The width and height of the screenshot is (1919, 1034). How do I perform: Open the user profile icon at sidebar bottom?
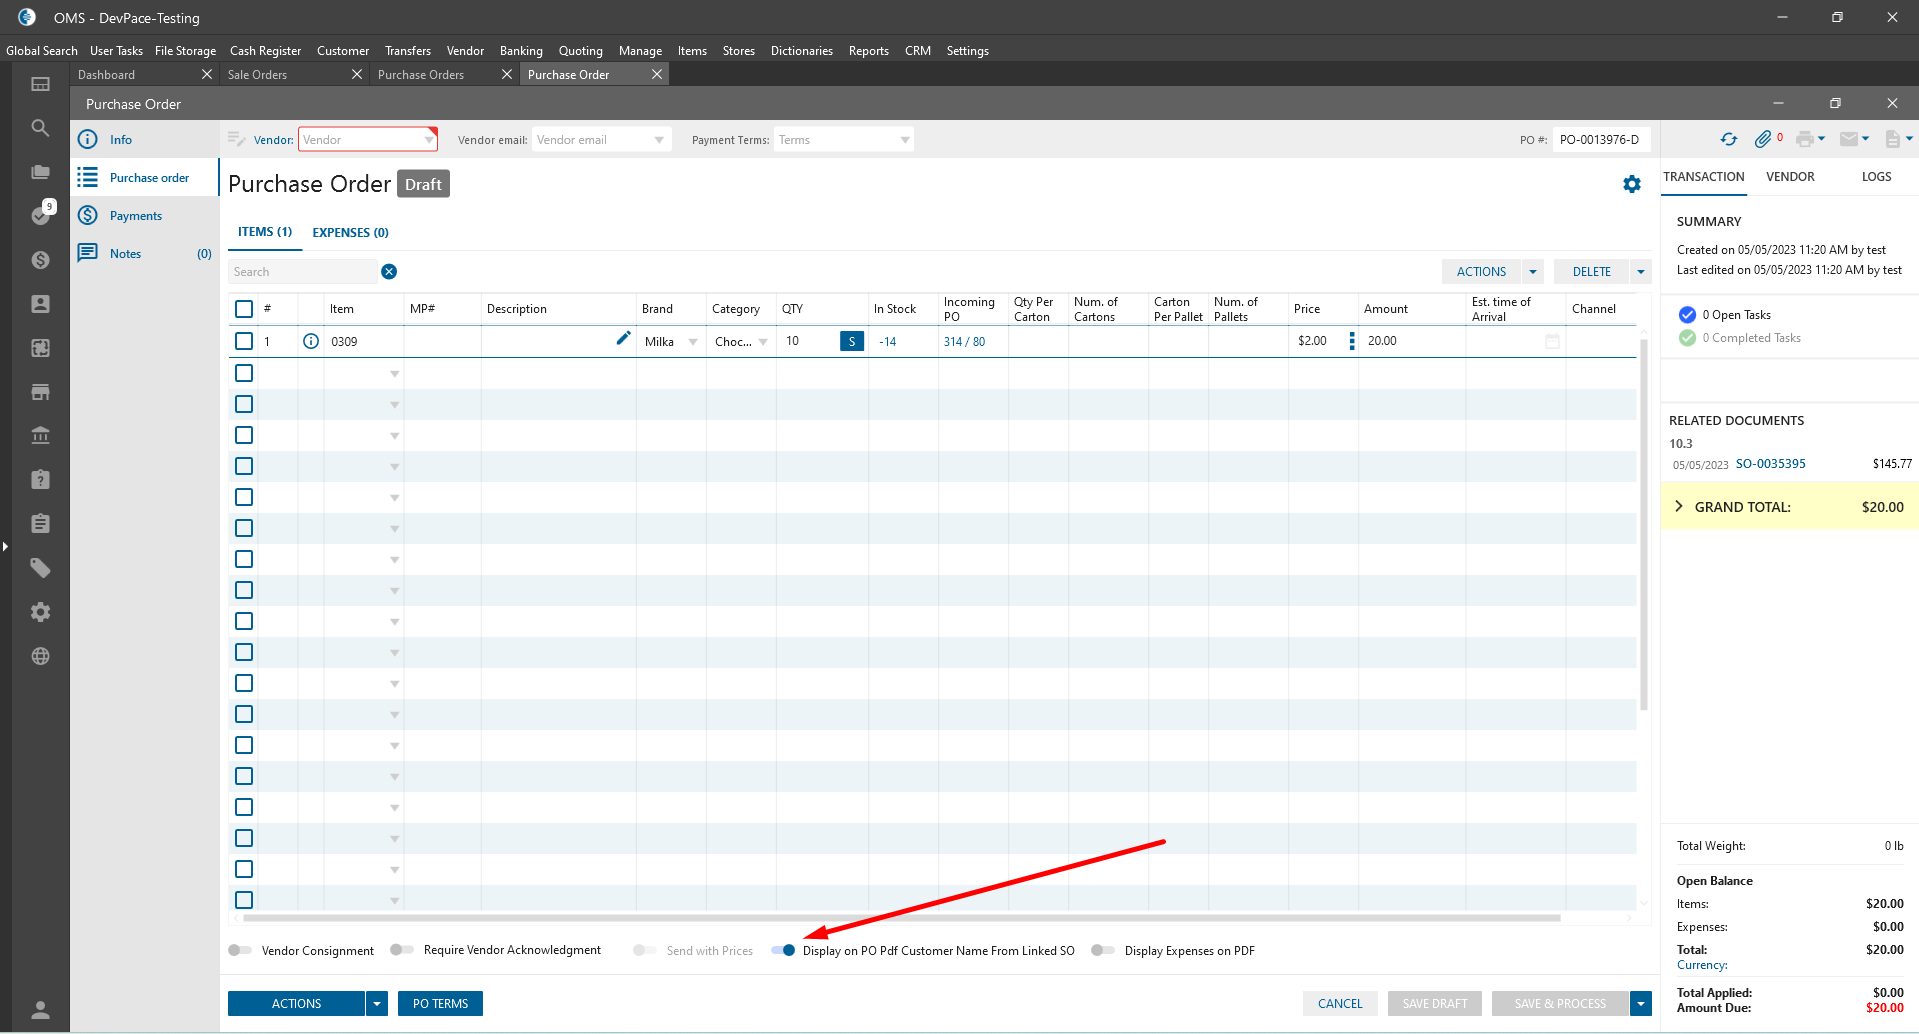(40, 1009)
